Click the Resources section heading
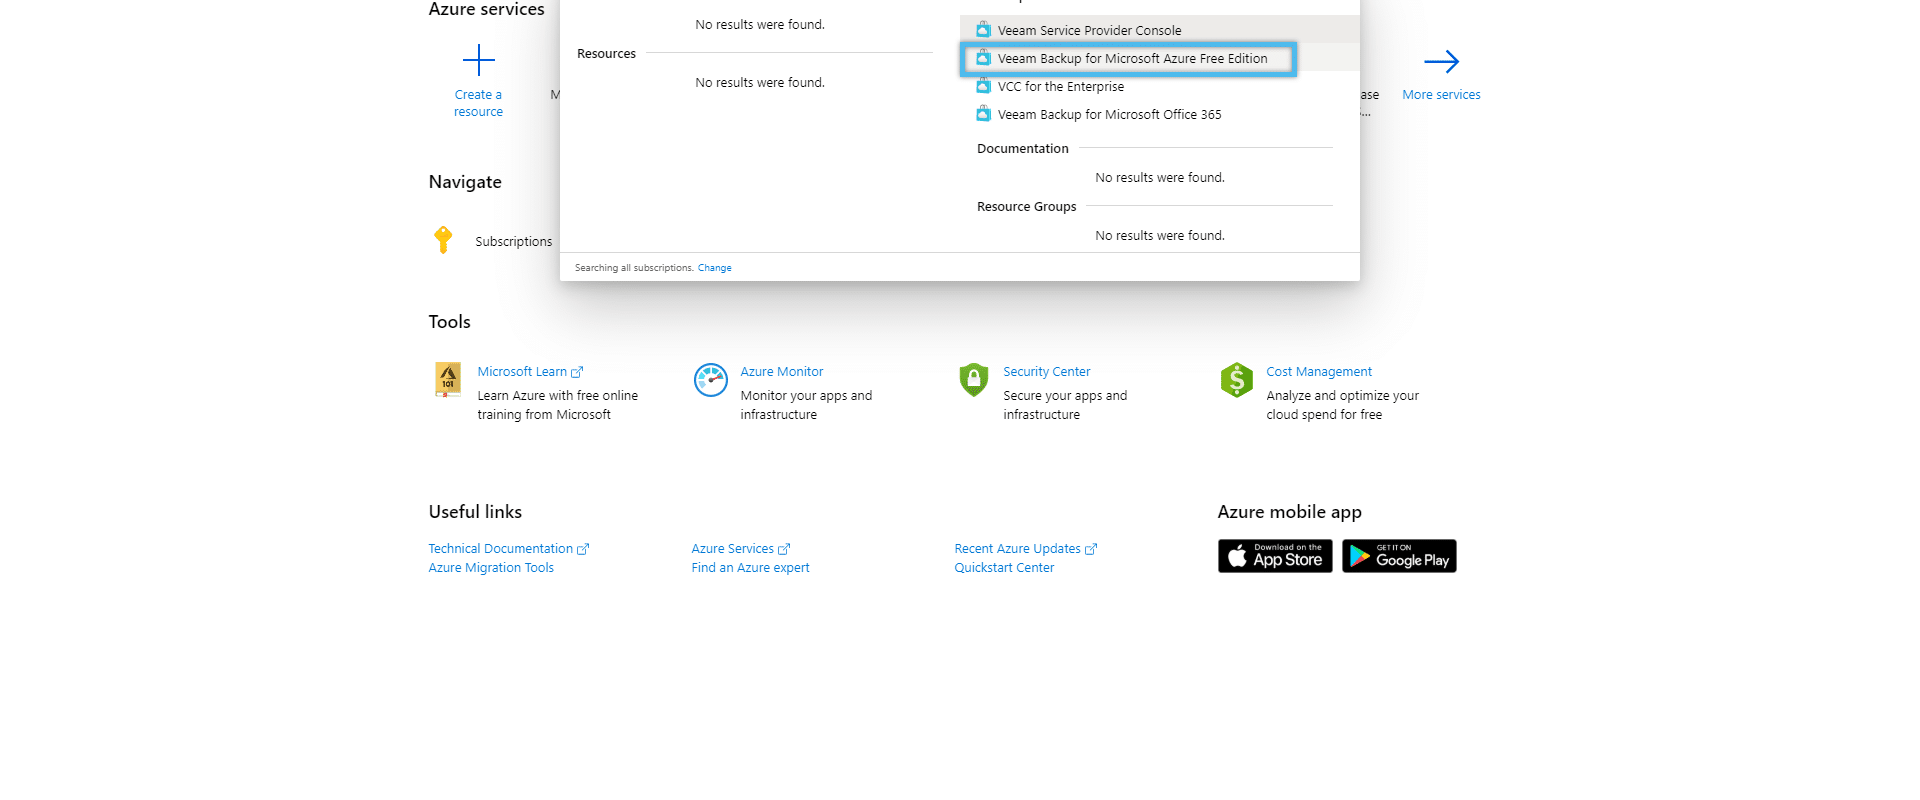 coord(606,54)
